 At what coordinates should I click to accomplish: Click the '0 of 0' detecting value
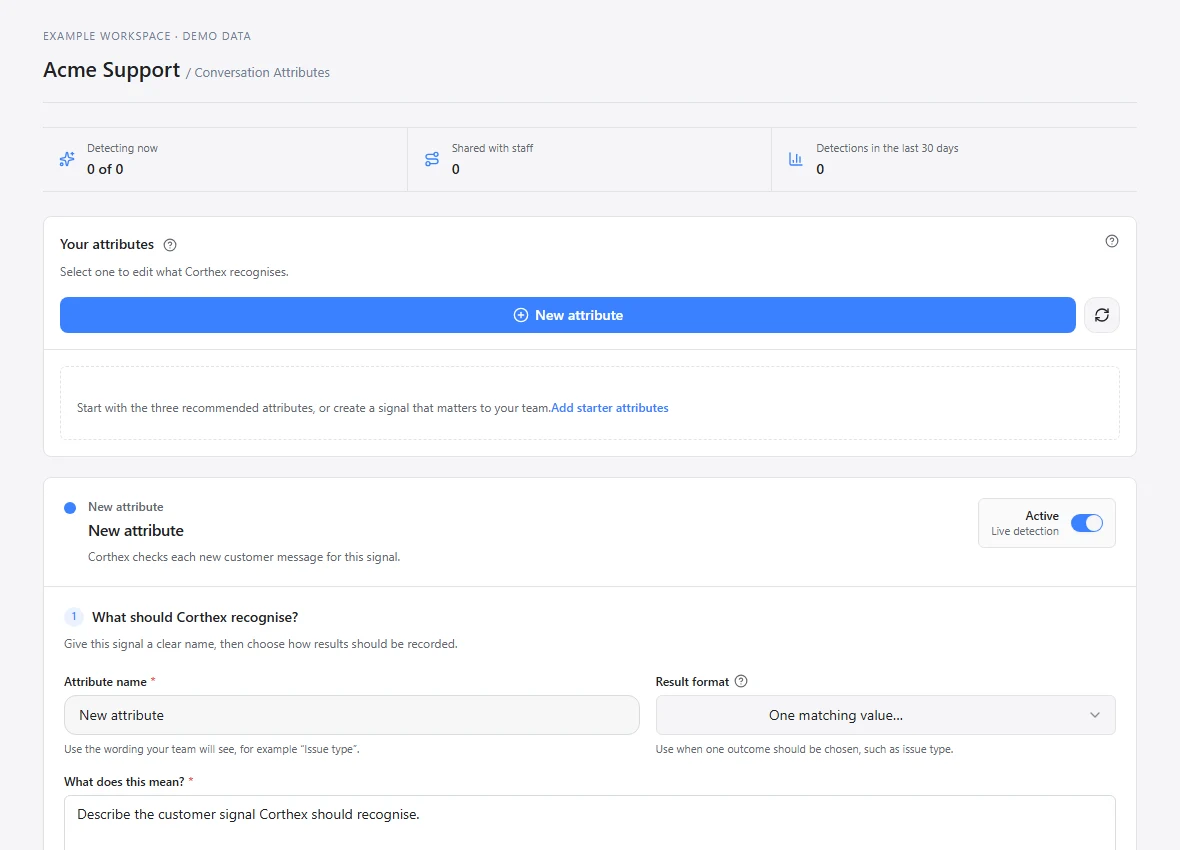pos(105,169)
